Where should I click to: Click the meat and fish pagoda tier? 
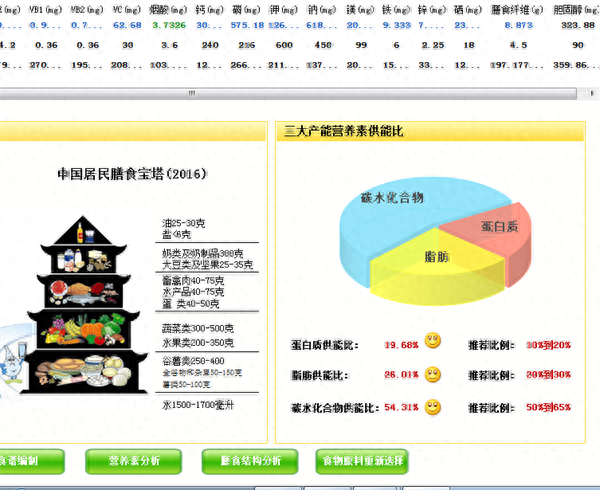[83, 291]
